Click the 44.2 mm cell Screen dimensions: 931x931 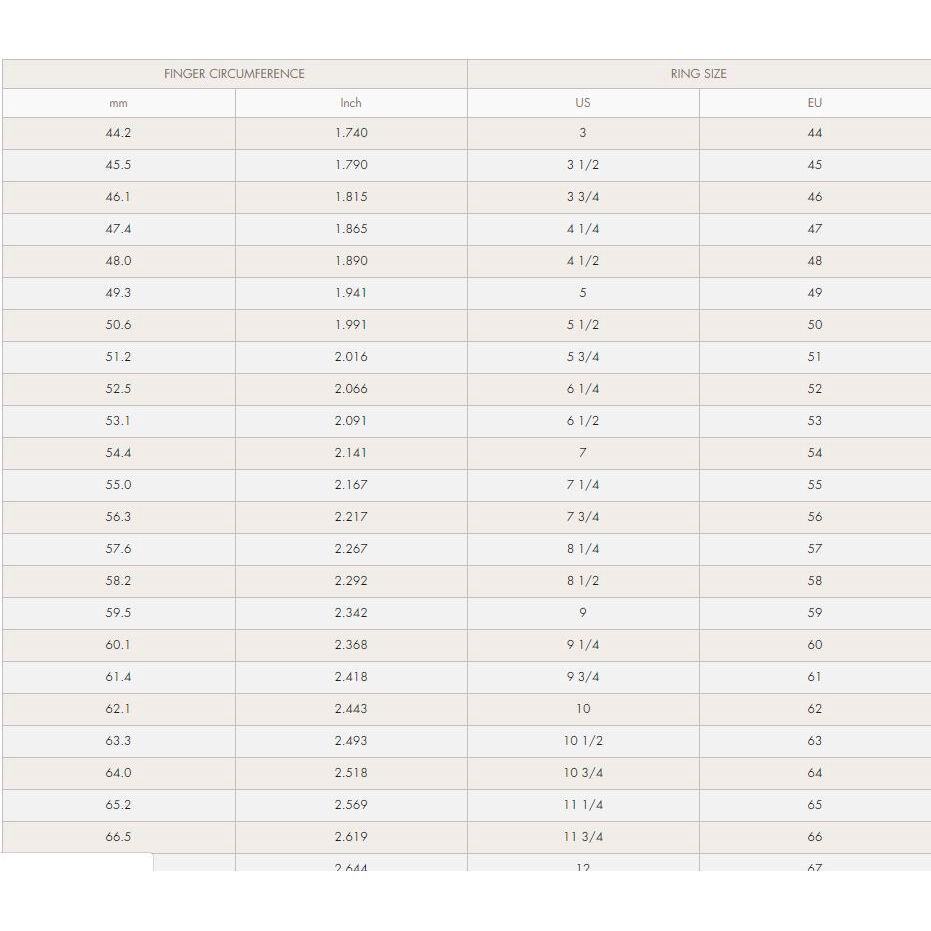click(119, 133)
